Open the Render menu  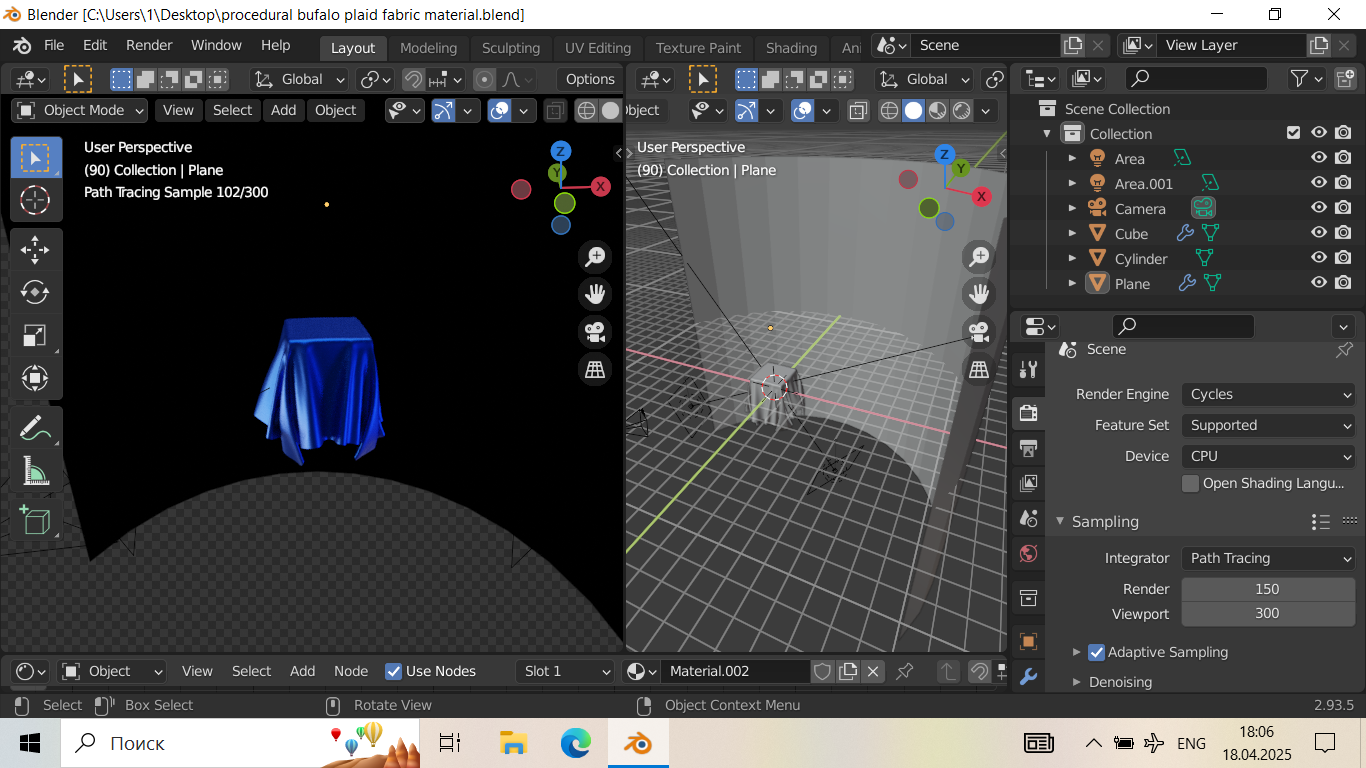(x=149, y=45)
